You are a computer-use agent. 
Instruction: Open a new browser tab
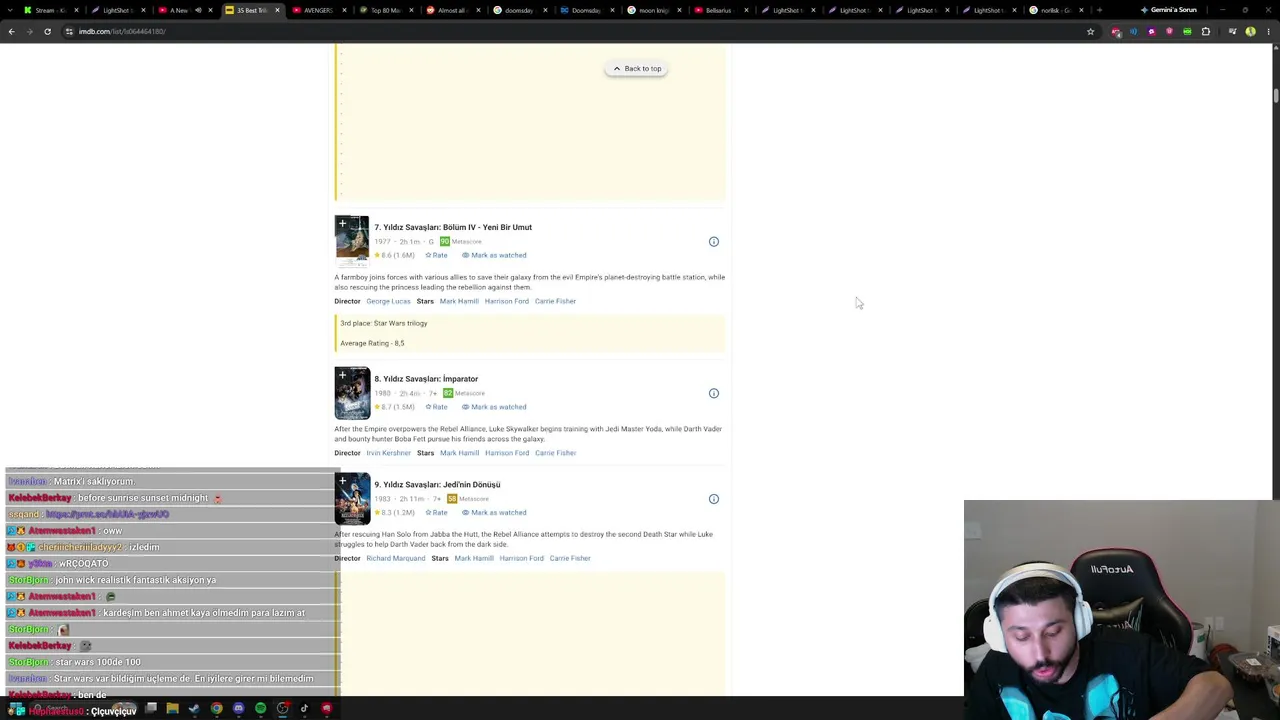(x=1099, y=10)
